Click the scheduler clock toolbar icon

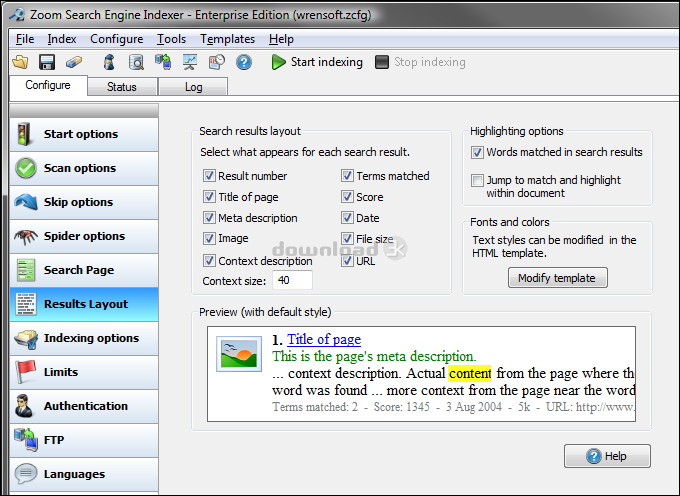point(217,62)
